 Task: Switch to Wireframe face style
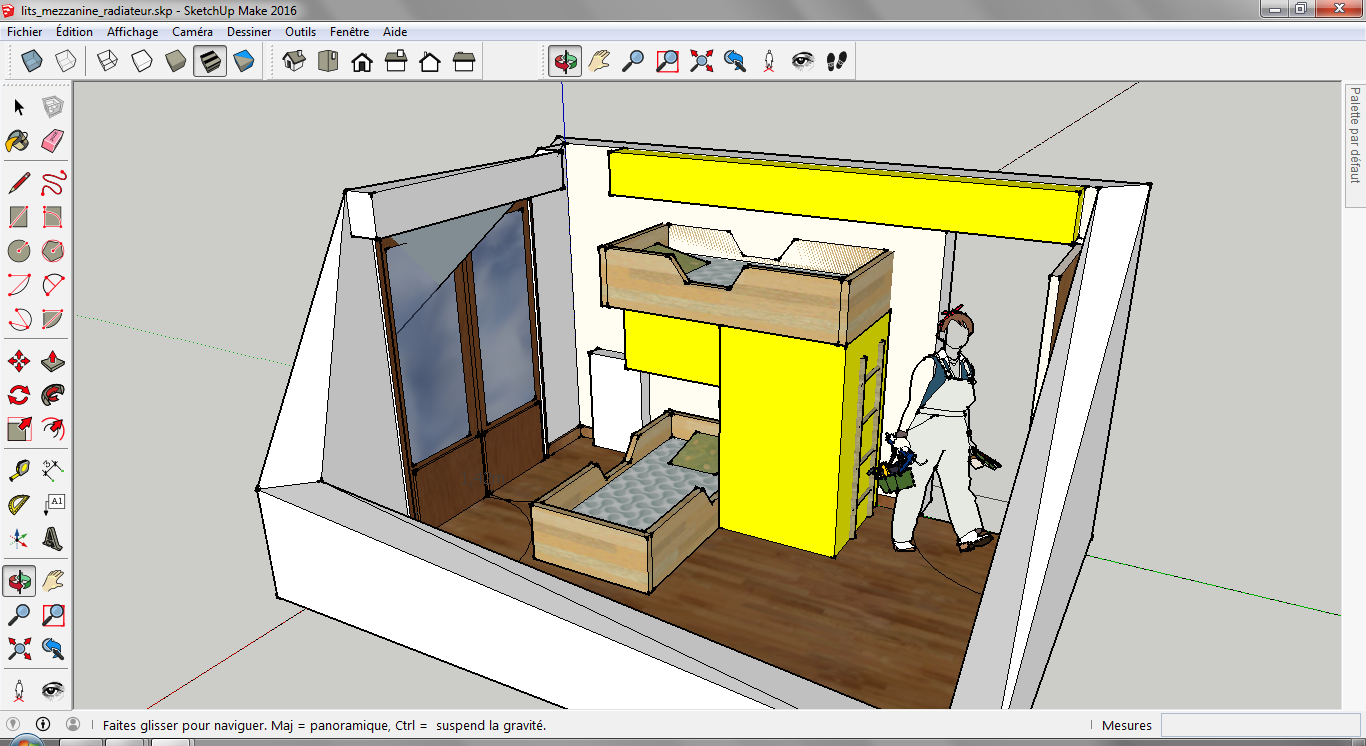pos(108,62)
